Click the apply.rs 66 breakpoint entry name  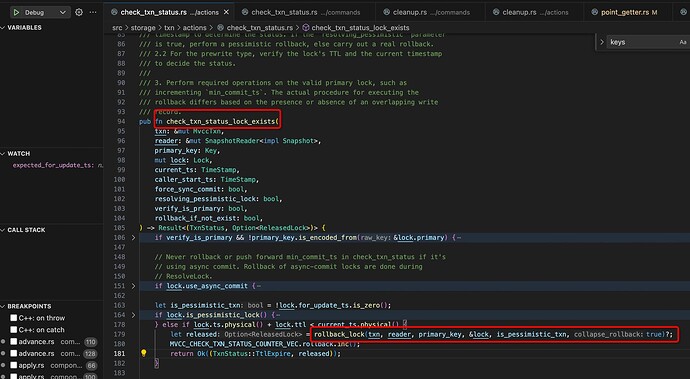coord(31,365)
